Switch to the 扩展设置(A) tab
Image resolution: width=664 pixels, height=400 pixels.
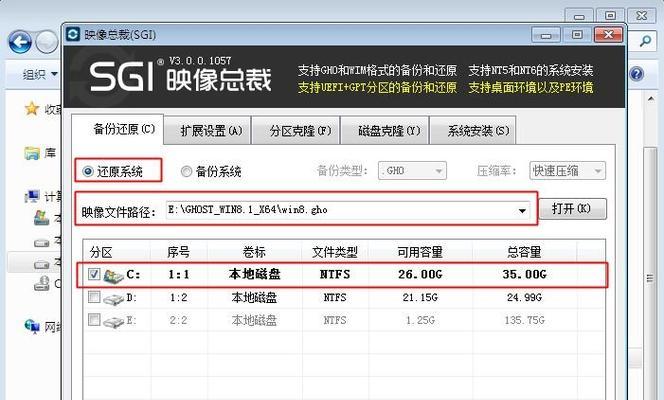pyautogui.click(x=208, y=131)
